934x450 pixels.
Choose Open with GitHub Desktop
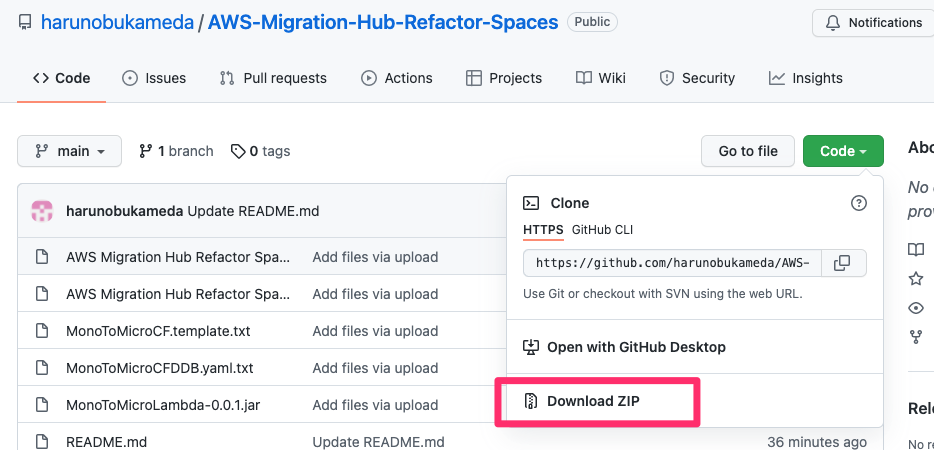pos(636,347)
